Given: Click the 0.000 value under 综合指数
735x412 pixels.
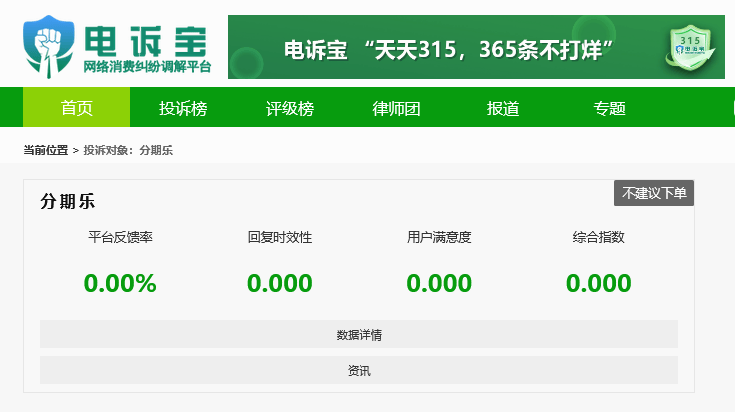Looking at the screenshot, I should (599, 283).
